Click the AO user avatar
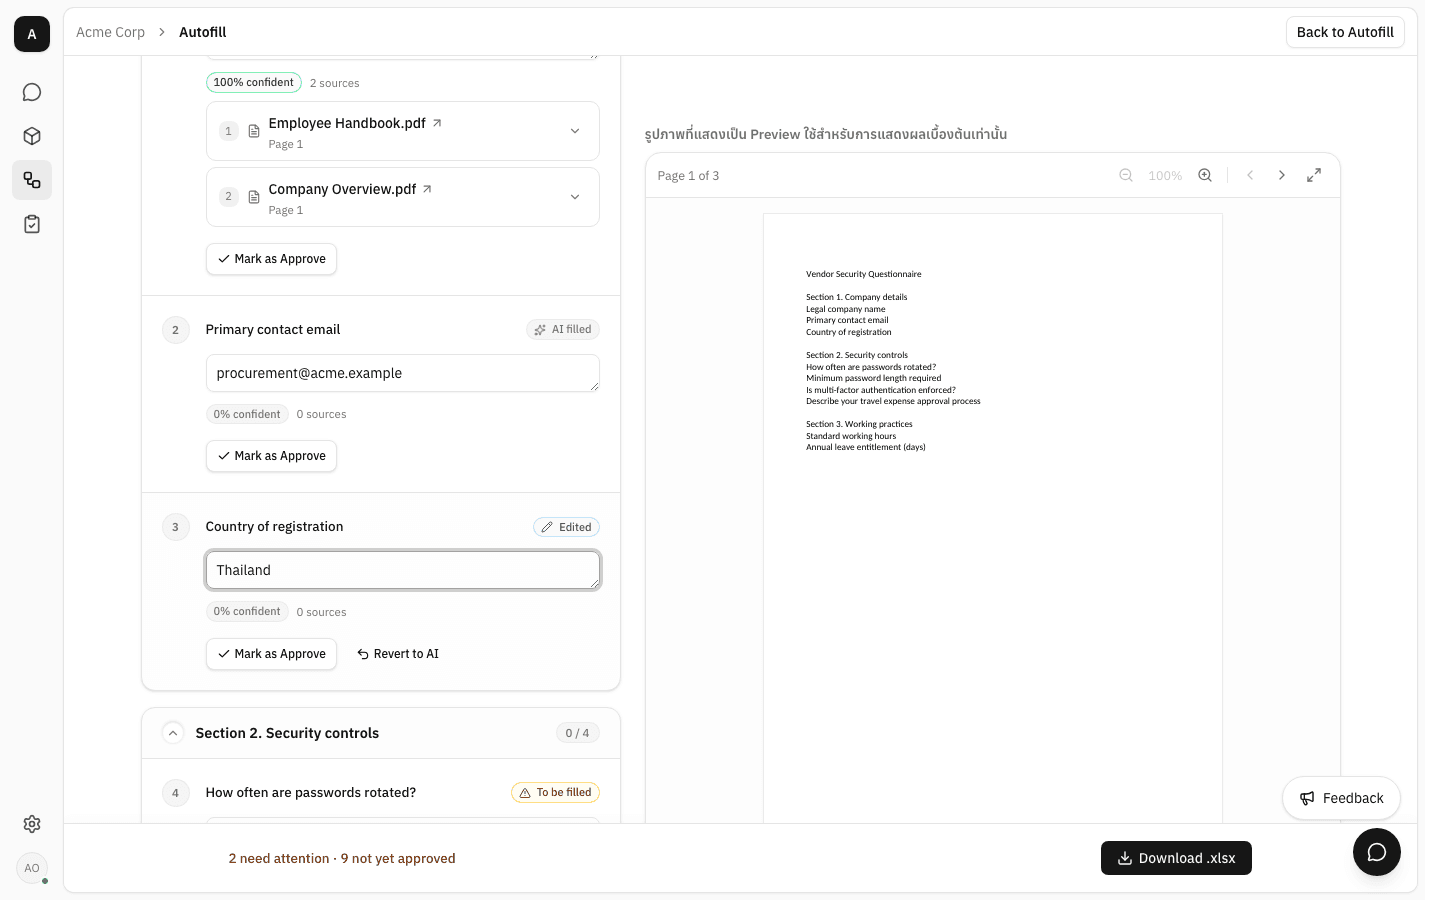 pos(32,868)
